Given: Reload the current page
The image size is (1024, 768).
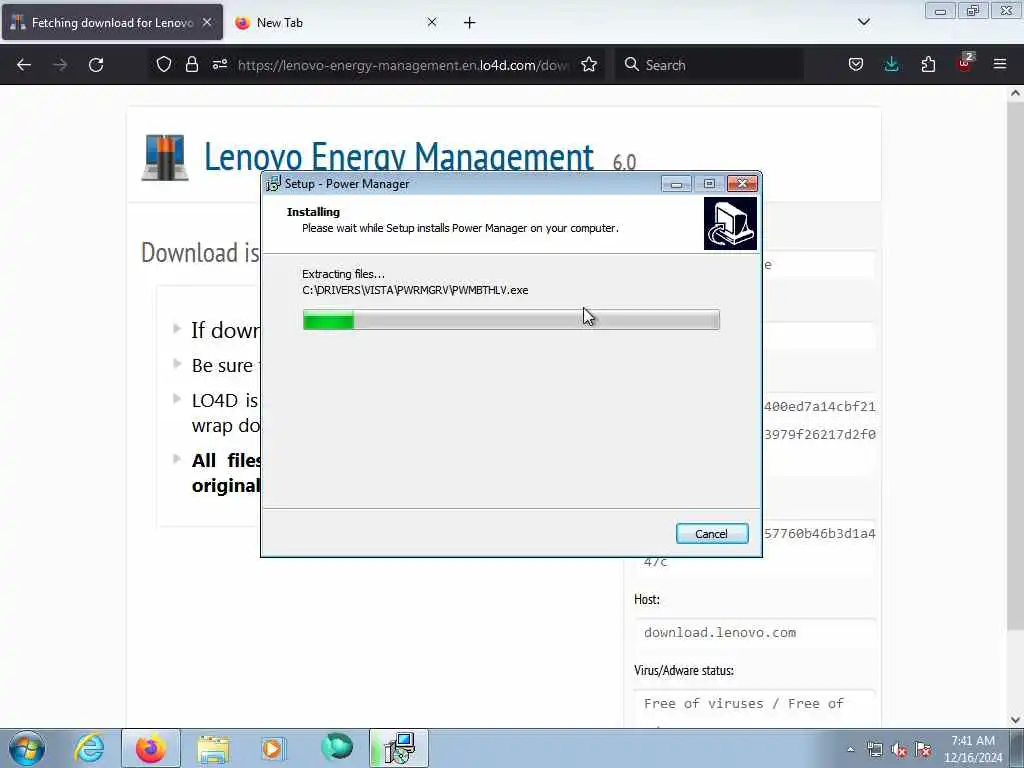Looking at the screenshot, I should point(96,65).
